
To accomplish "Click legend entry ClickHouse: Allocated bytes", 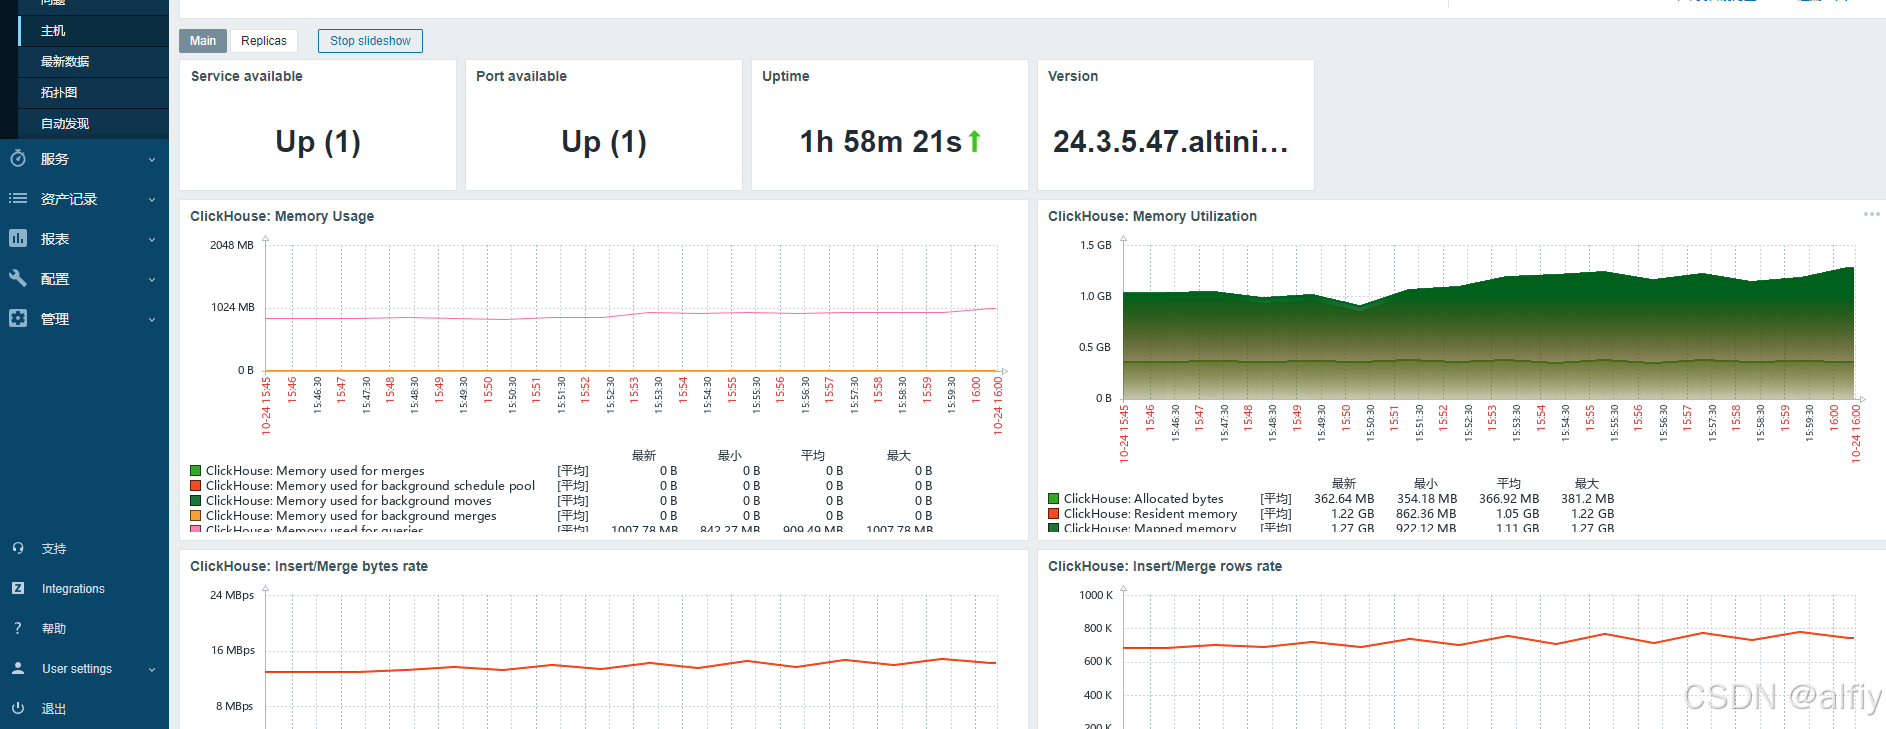I will point(1143,499).
